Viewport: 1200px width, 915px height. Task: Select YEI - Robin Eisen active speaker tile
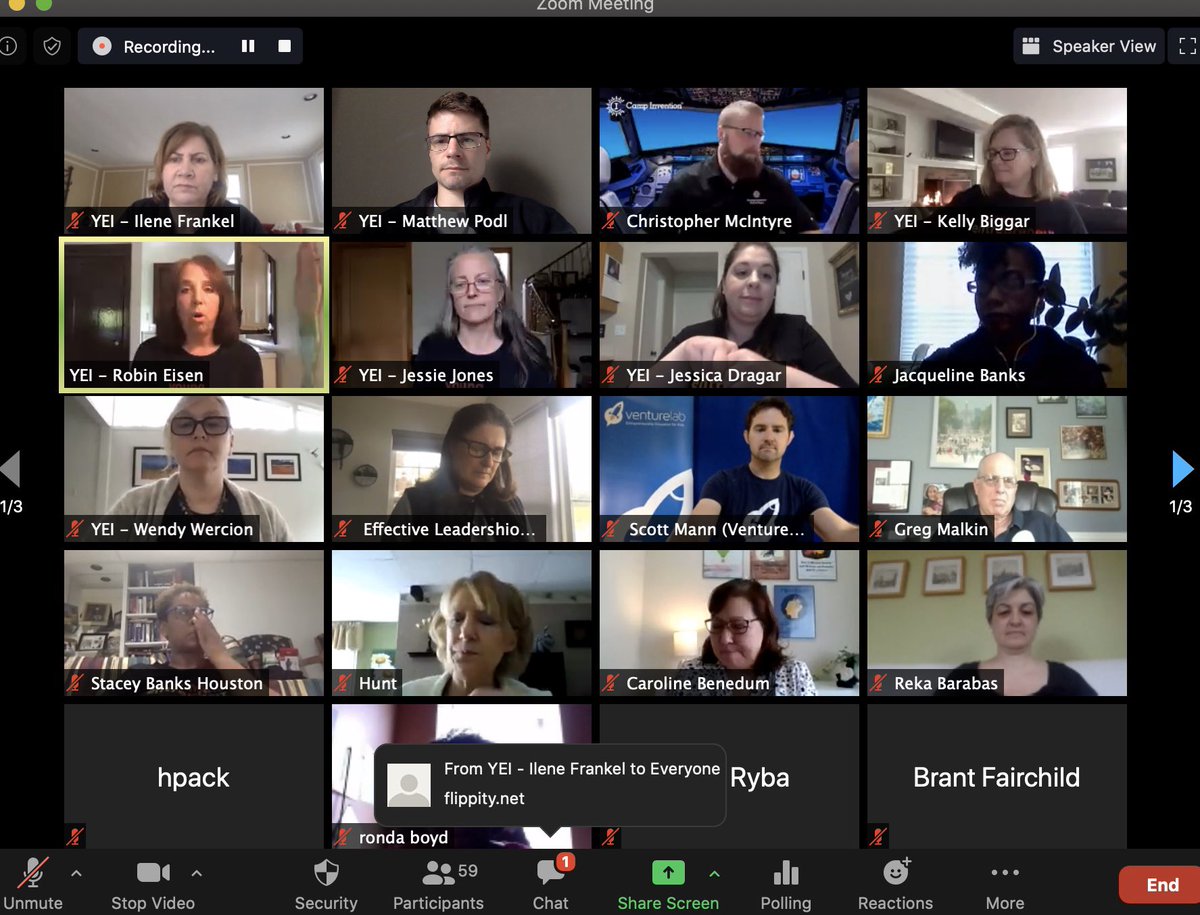pos(194,315)
